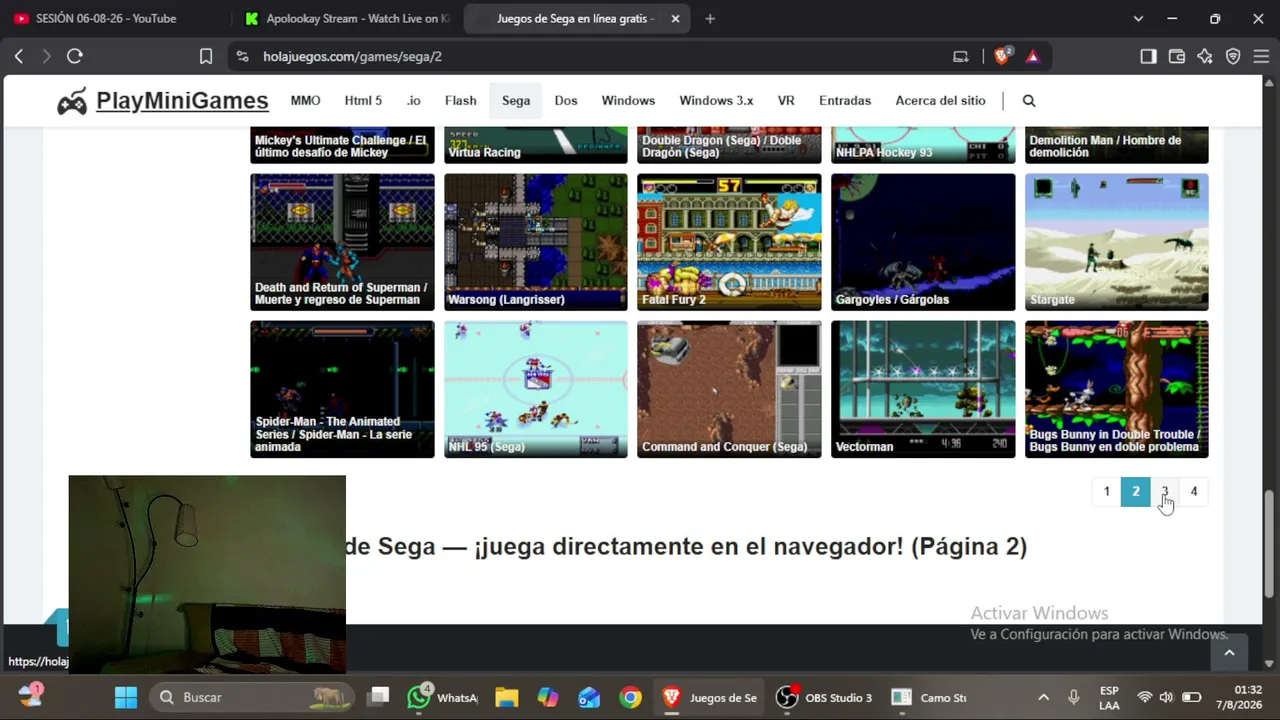Image resolution: width=1280 pixels, height=720 pixels.
Task: Open File Explorer from the taskbar
Action: 507,697
